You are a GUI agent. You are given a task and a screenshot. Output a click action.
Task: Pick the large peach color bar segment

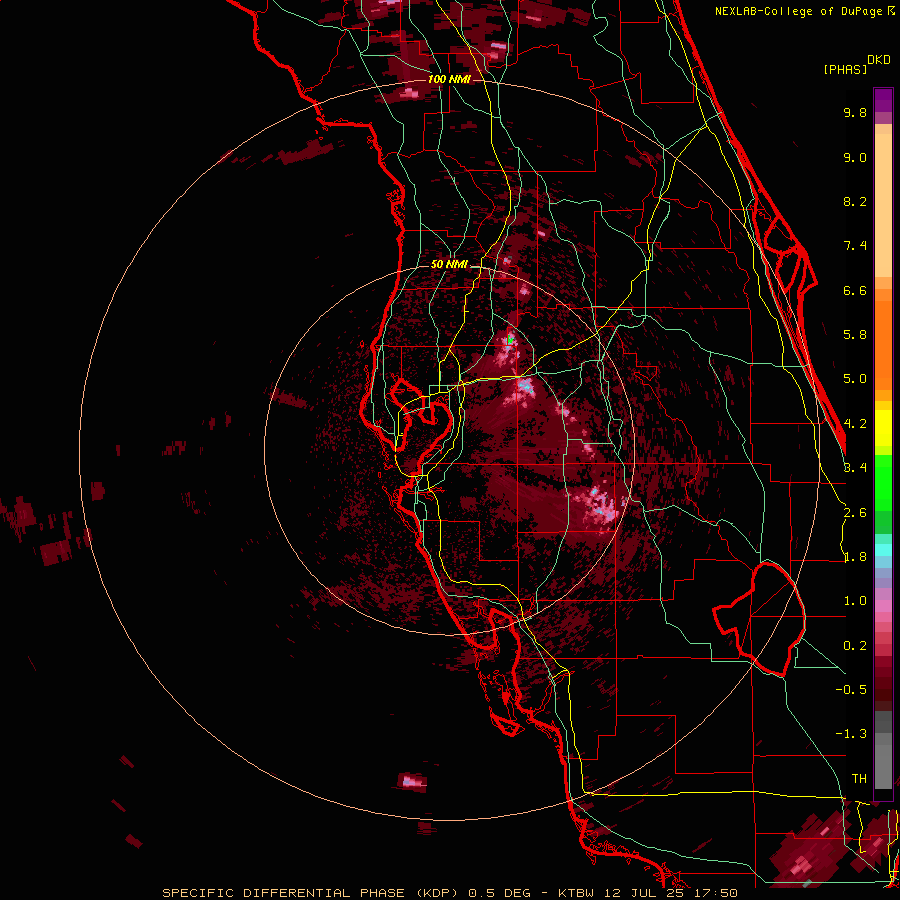coord(883,207)
